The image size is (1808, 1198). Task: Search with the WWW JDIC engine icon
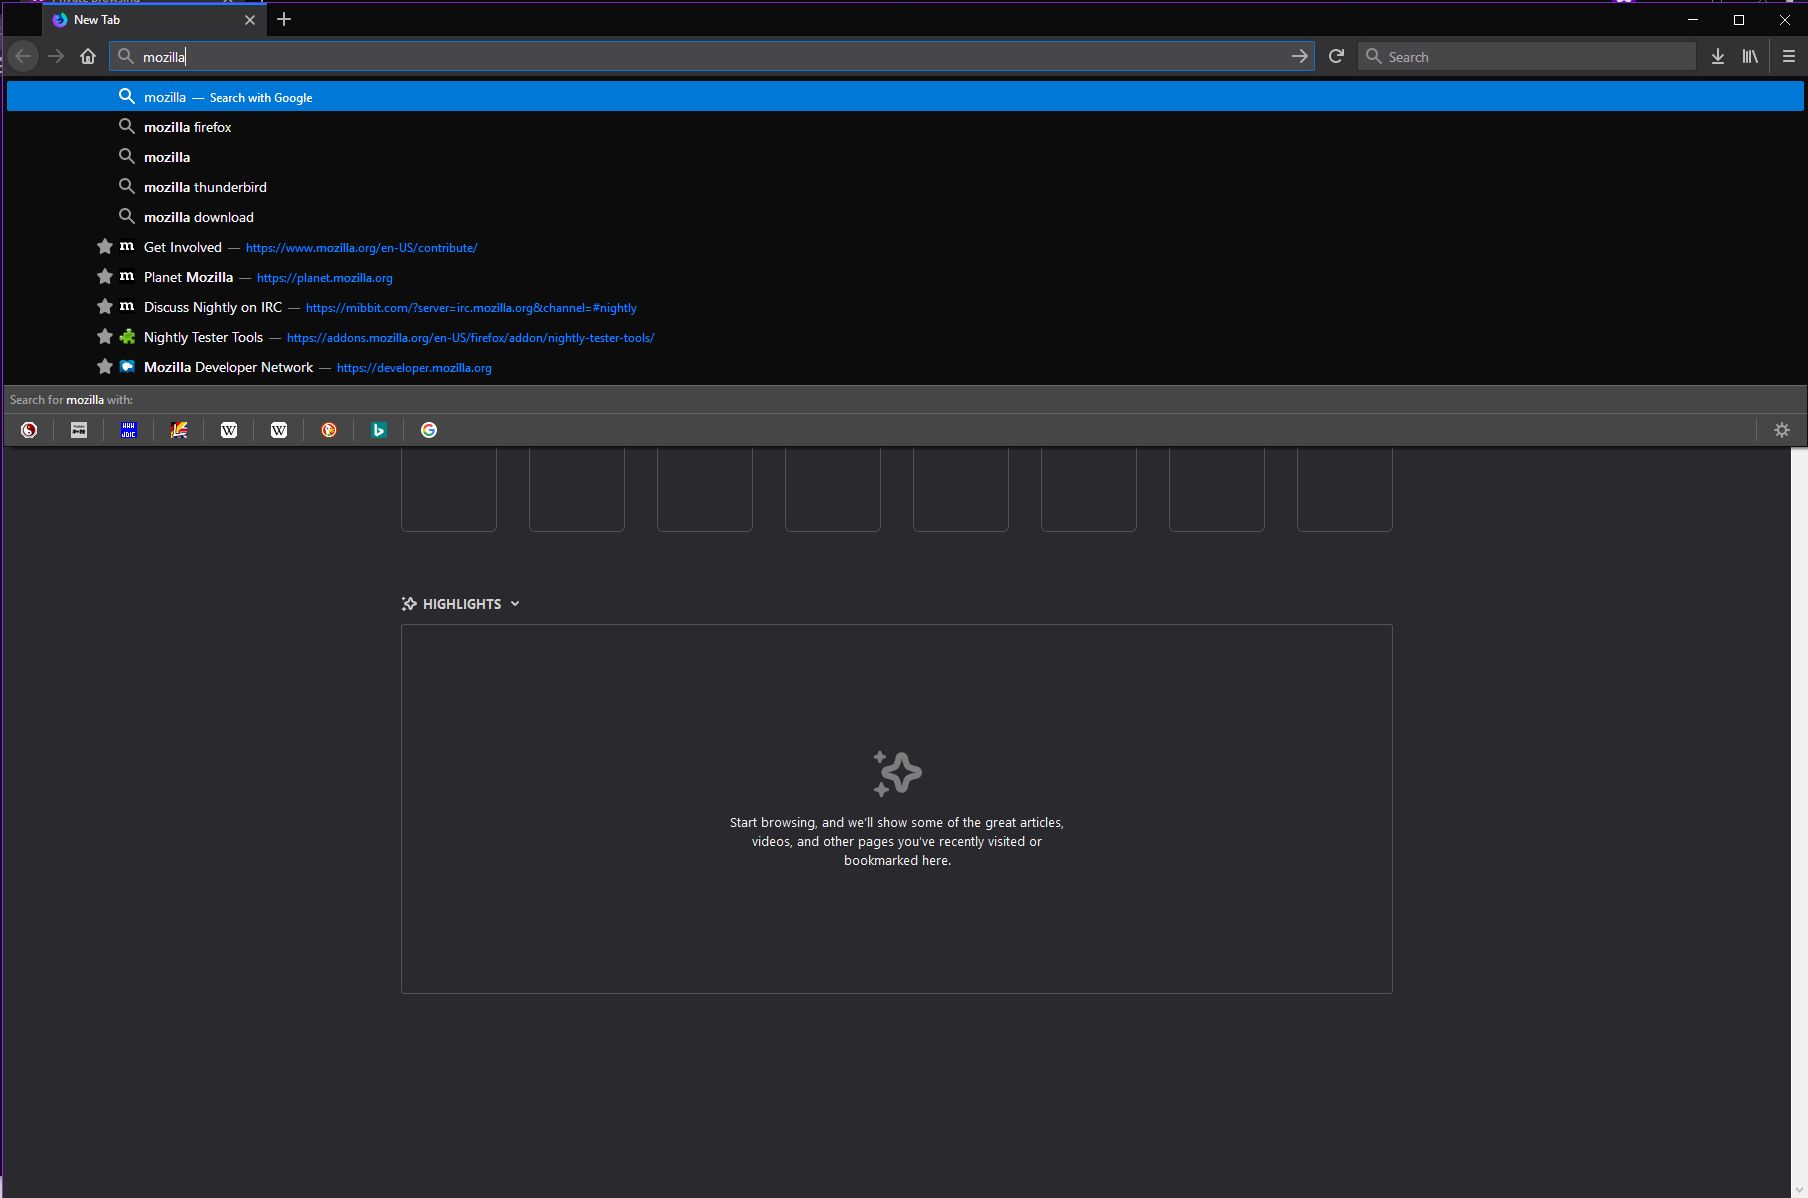coord(129,430)
